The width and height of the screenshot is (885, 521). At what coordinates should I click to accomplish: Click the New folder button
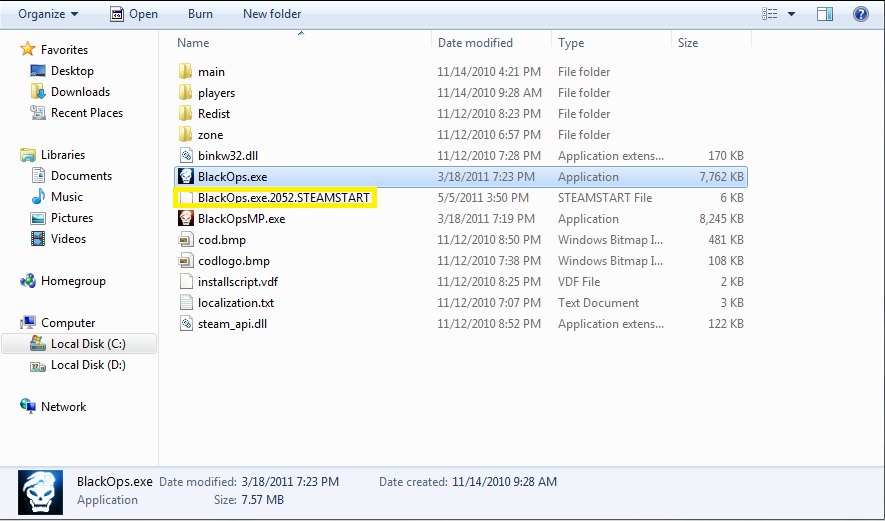pos(272,14)
